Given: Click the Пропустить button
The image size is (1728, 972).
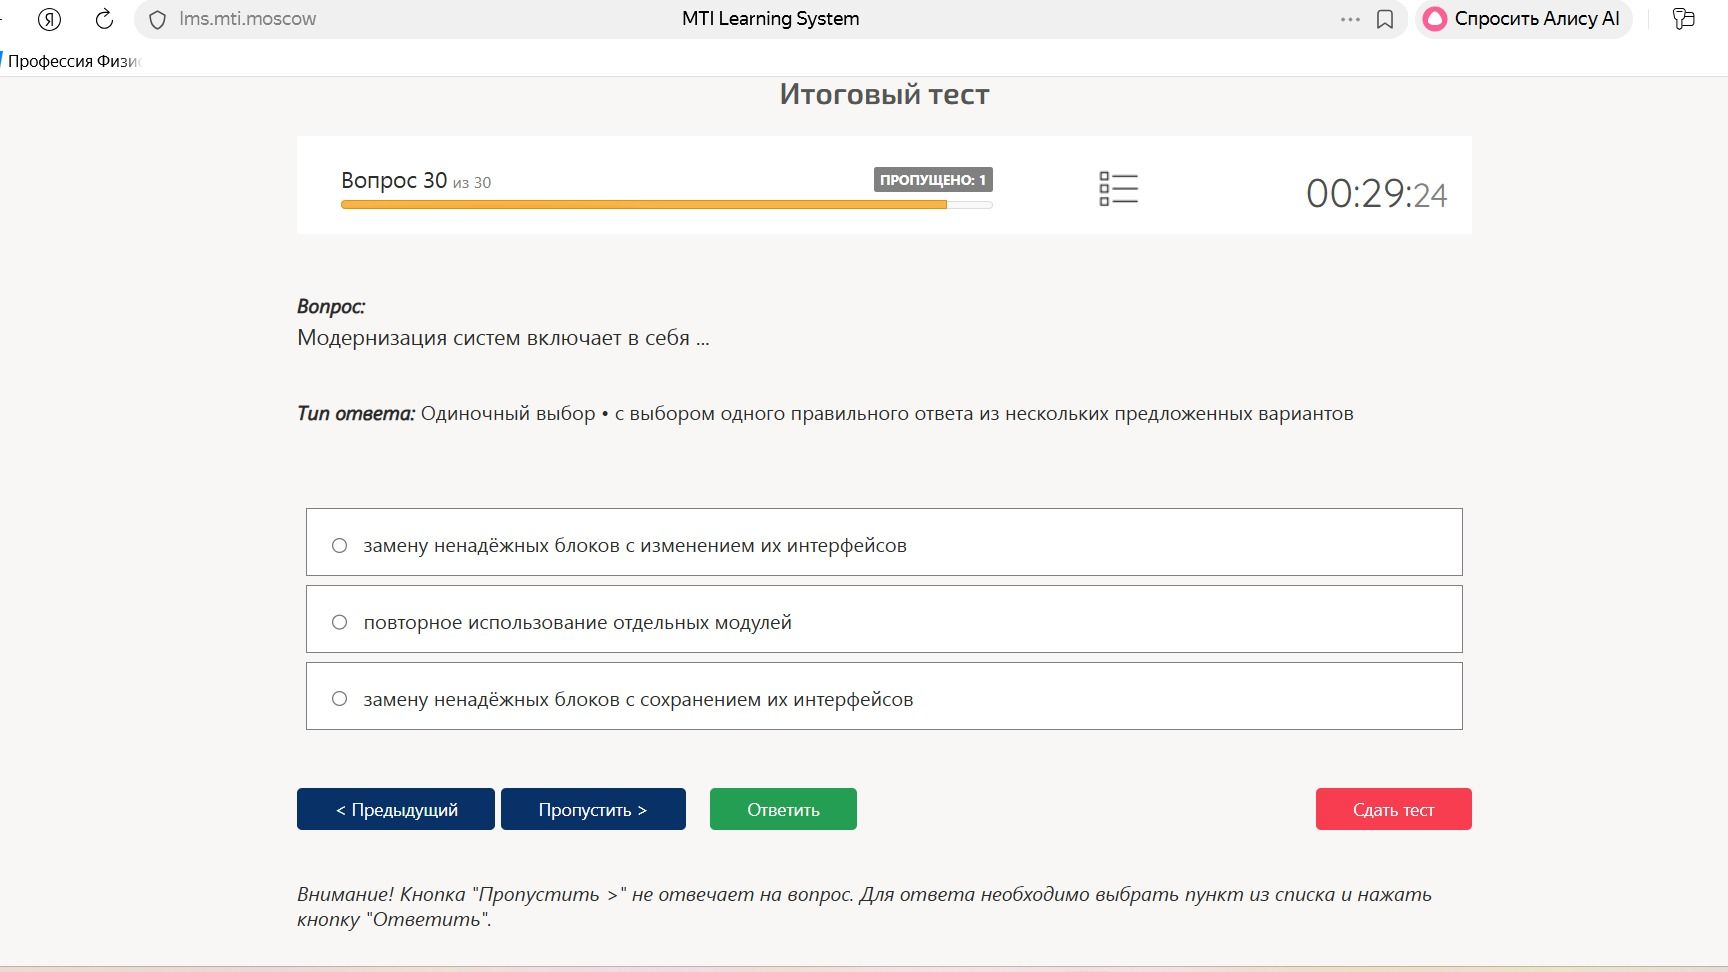Looking at the screenshot, I should click(x=593, y=809).
